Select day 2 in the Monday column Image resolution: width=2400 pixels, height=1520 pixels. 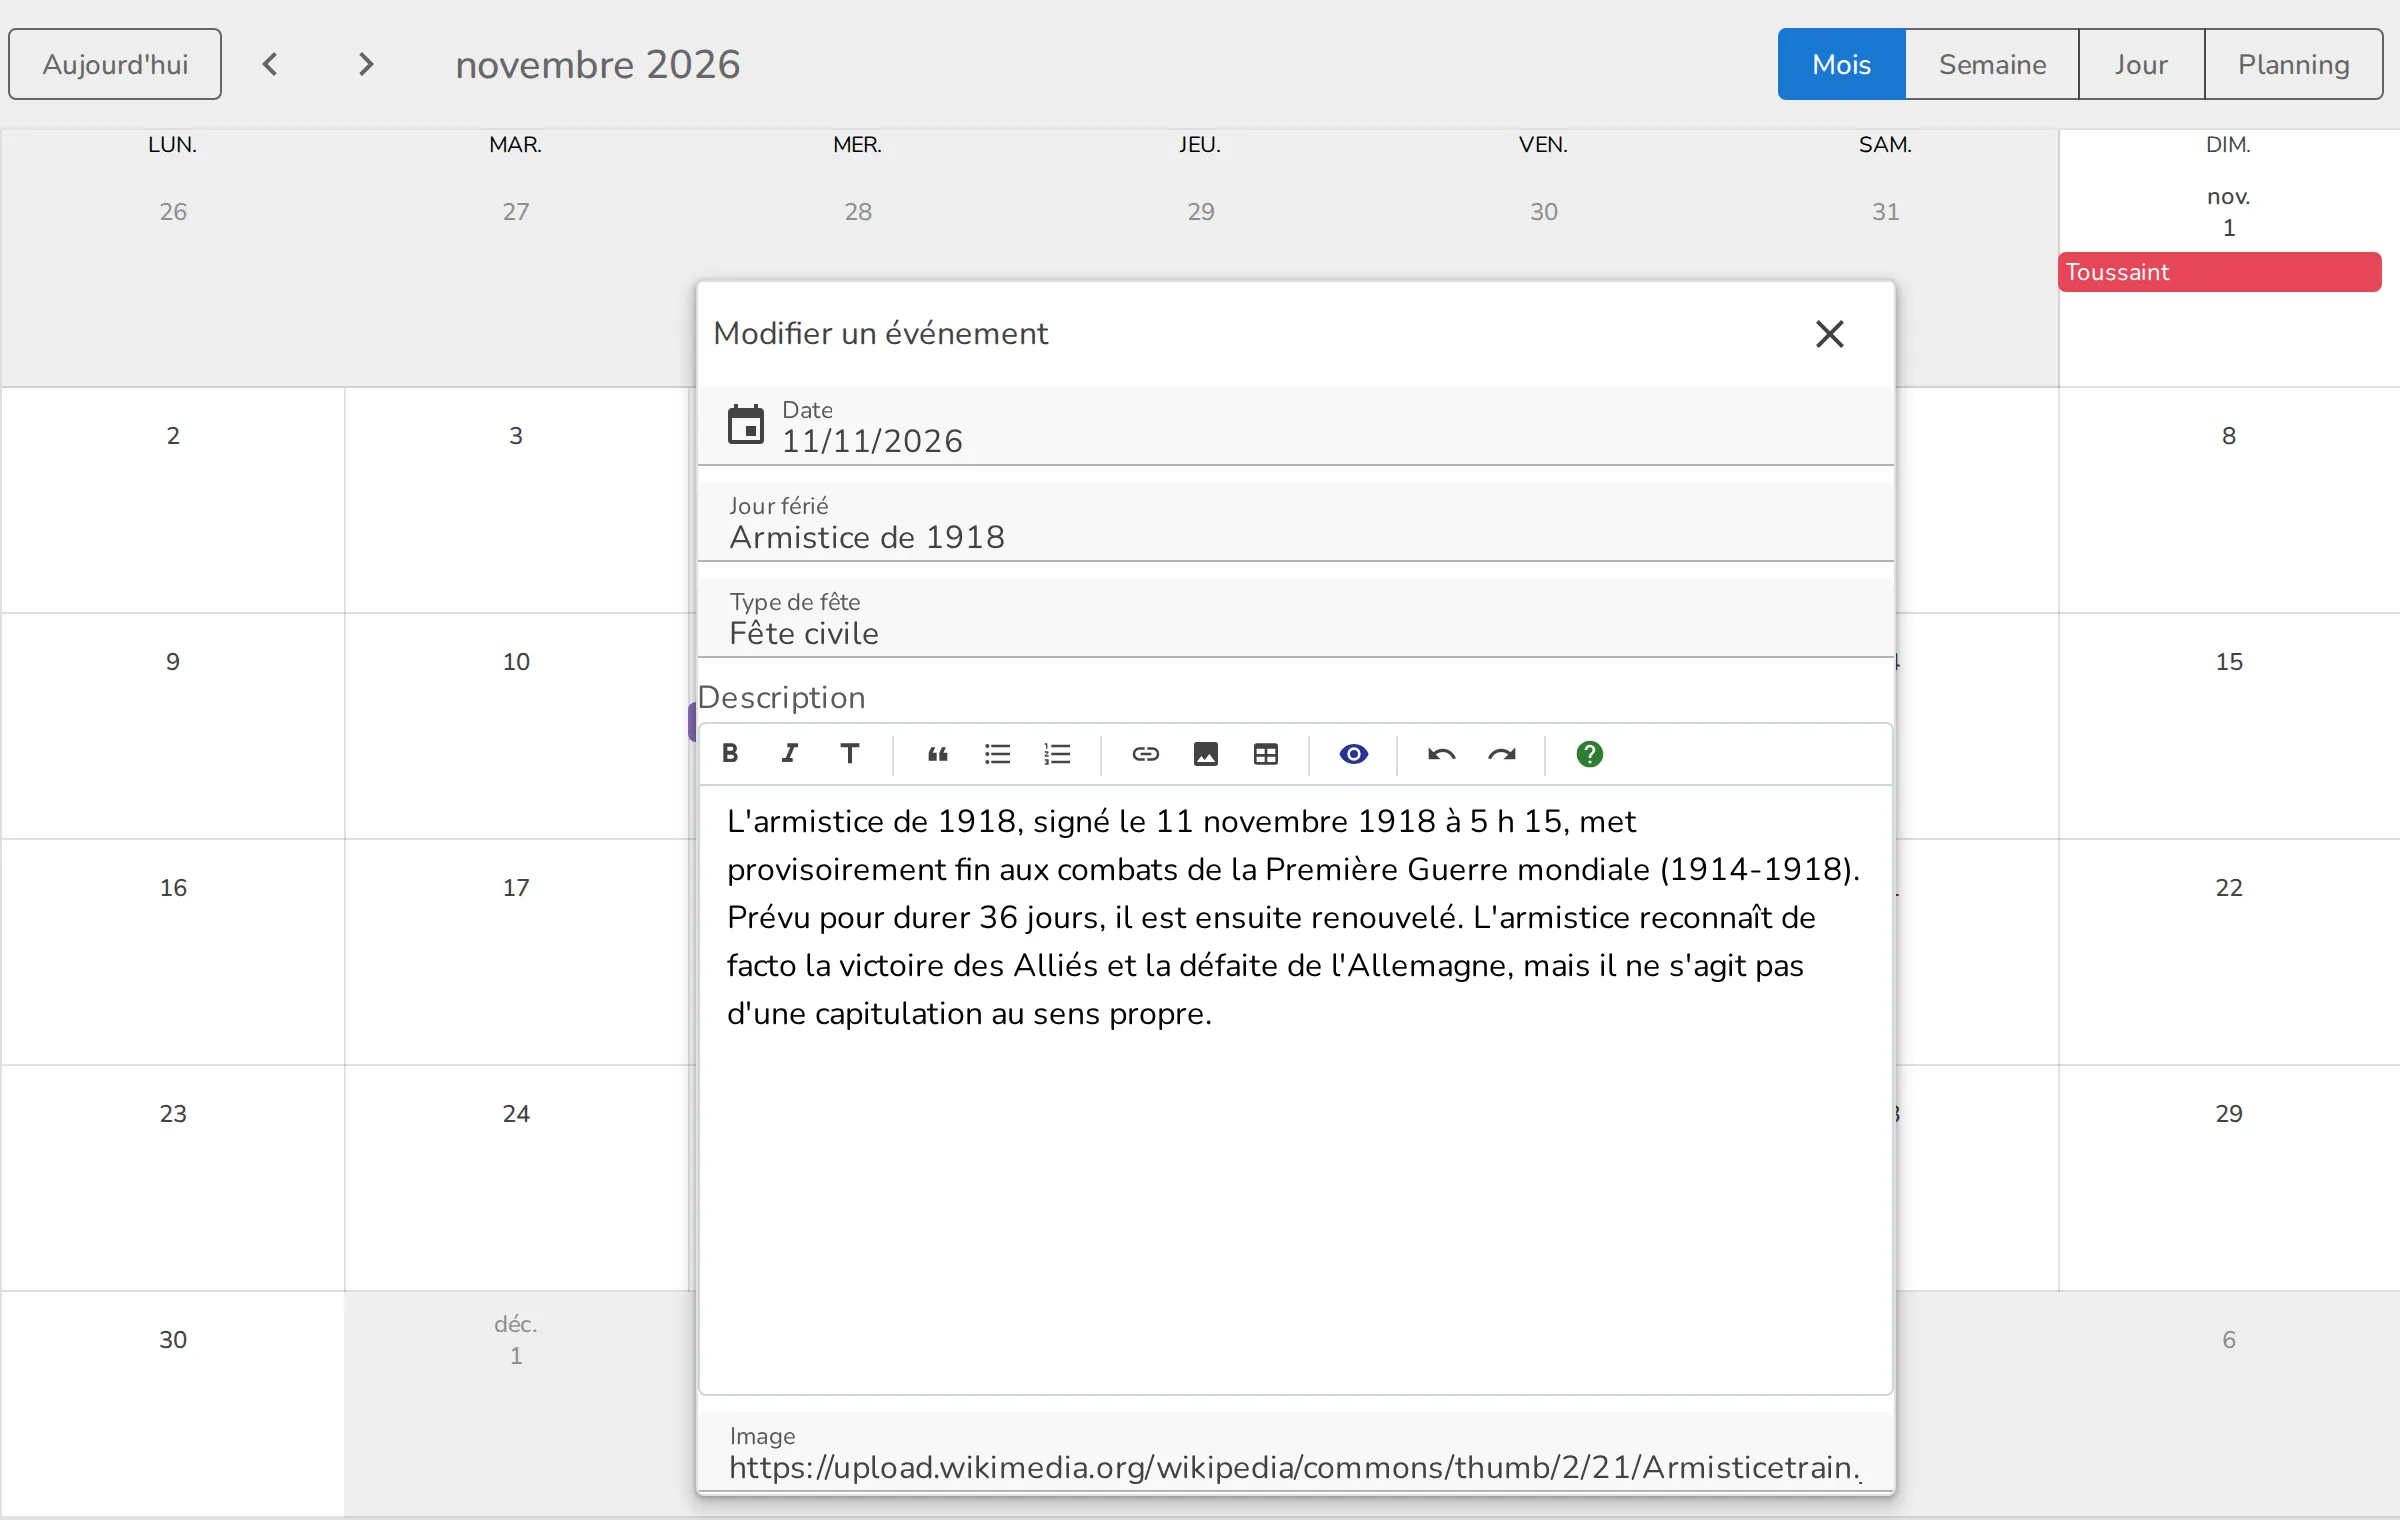pyautogui.click(x=173, y=436)
